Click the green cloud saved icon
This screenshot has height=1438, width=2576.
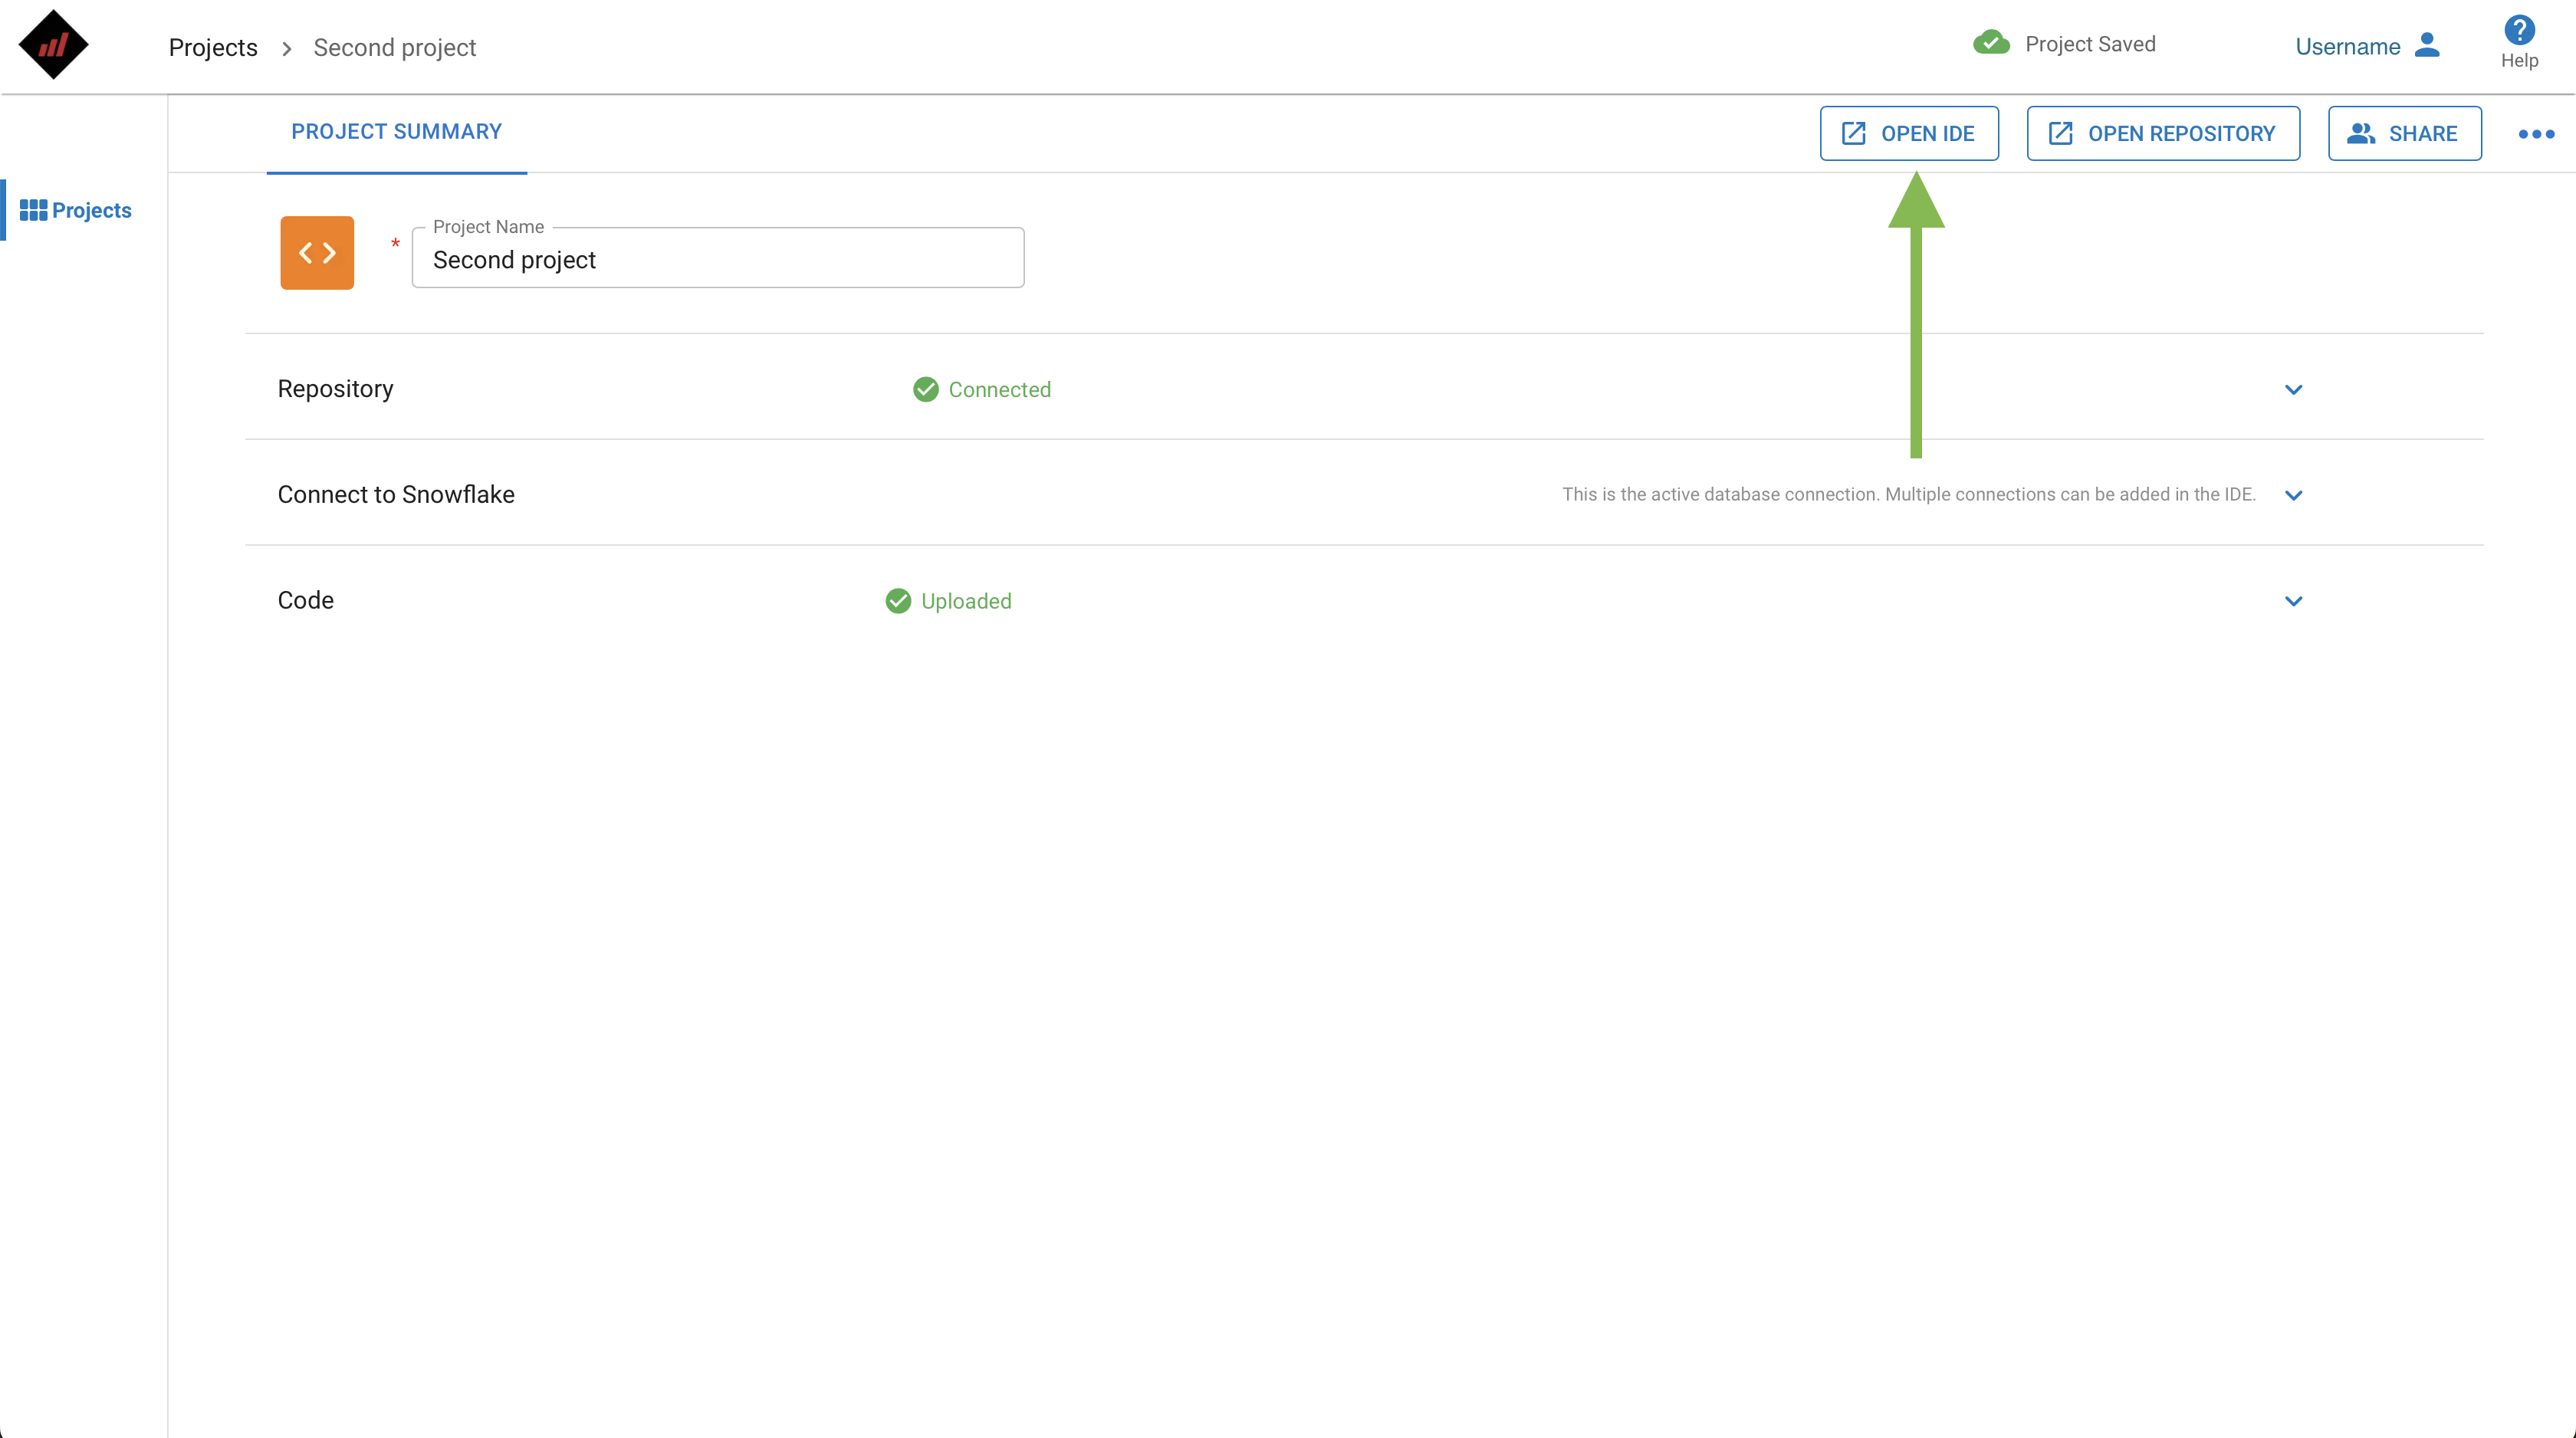click(1991, 42)
